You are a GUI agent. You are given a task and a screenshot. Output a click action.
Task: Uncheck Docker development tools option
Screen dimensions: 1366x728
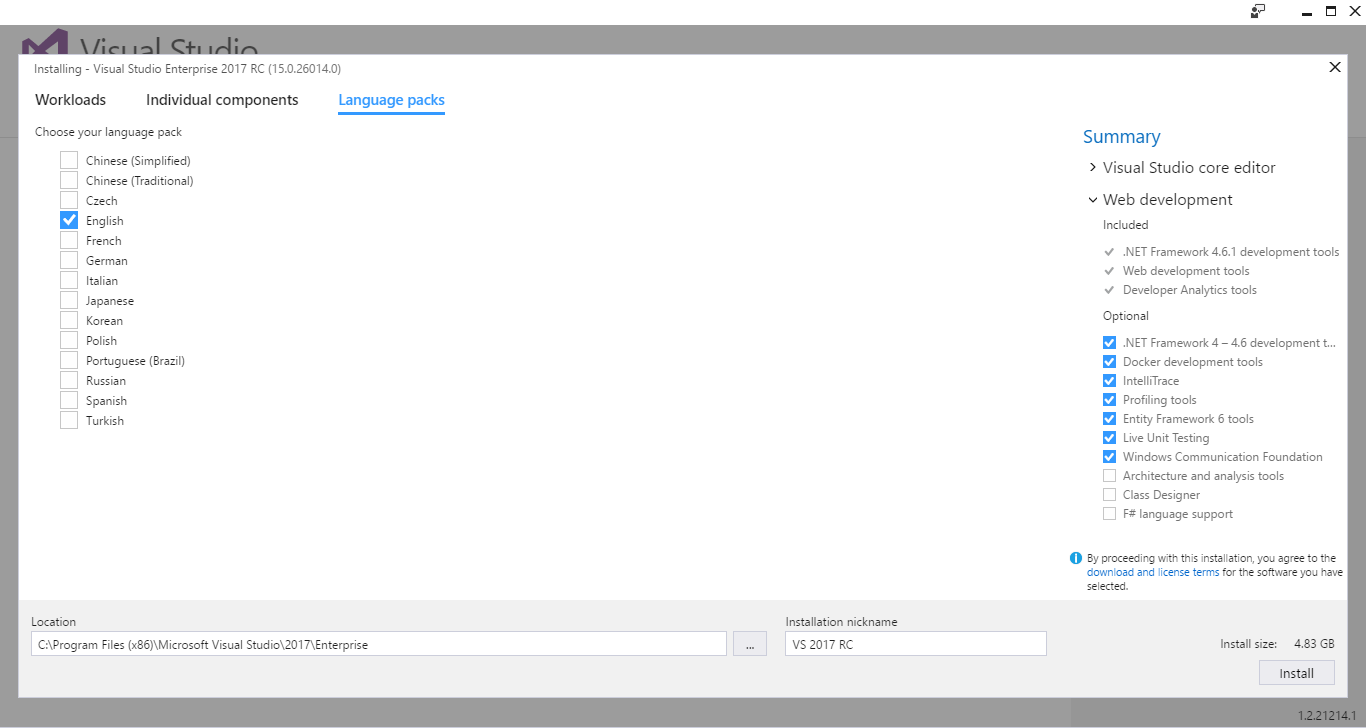(x=1109, y=362)
